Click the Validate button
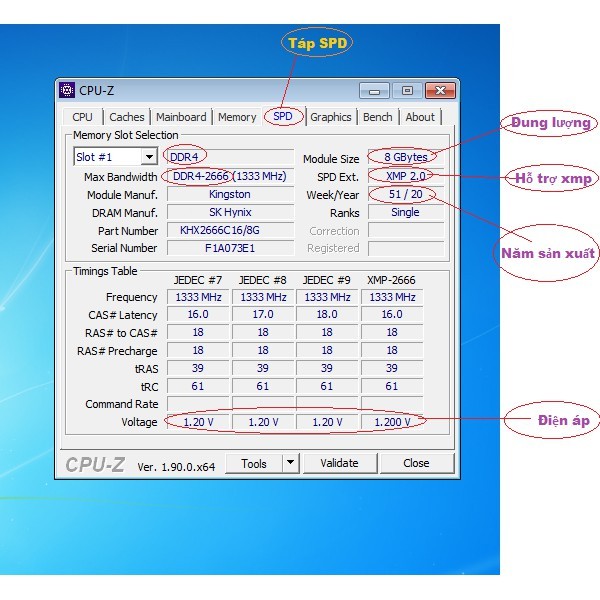600x600 pixels. click(x=339, y=463)
